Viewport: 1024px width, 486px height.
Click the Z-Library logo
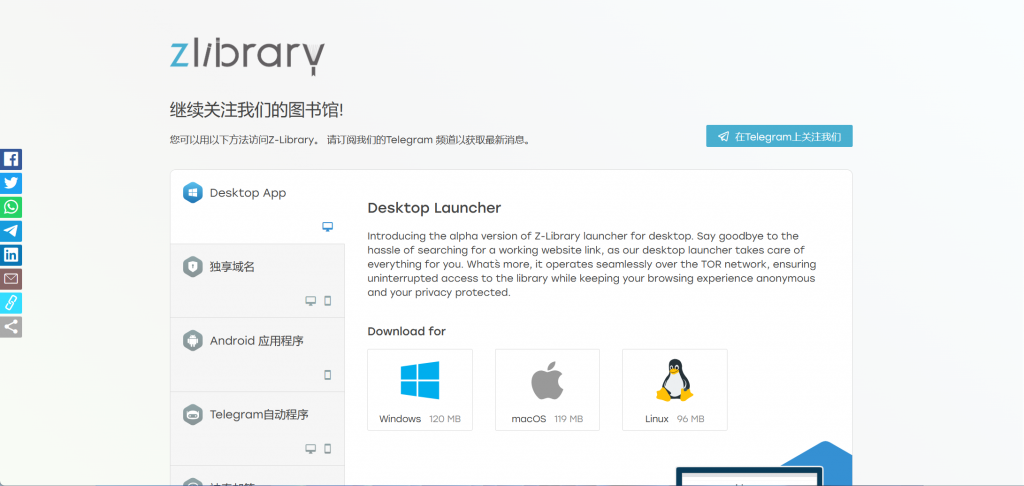coord(247,57)
